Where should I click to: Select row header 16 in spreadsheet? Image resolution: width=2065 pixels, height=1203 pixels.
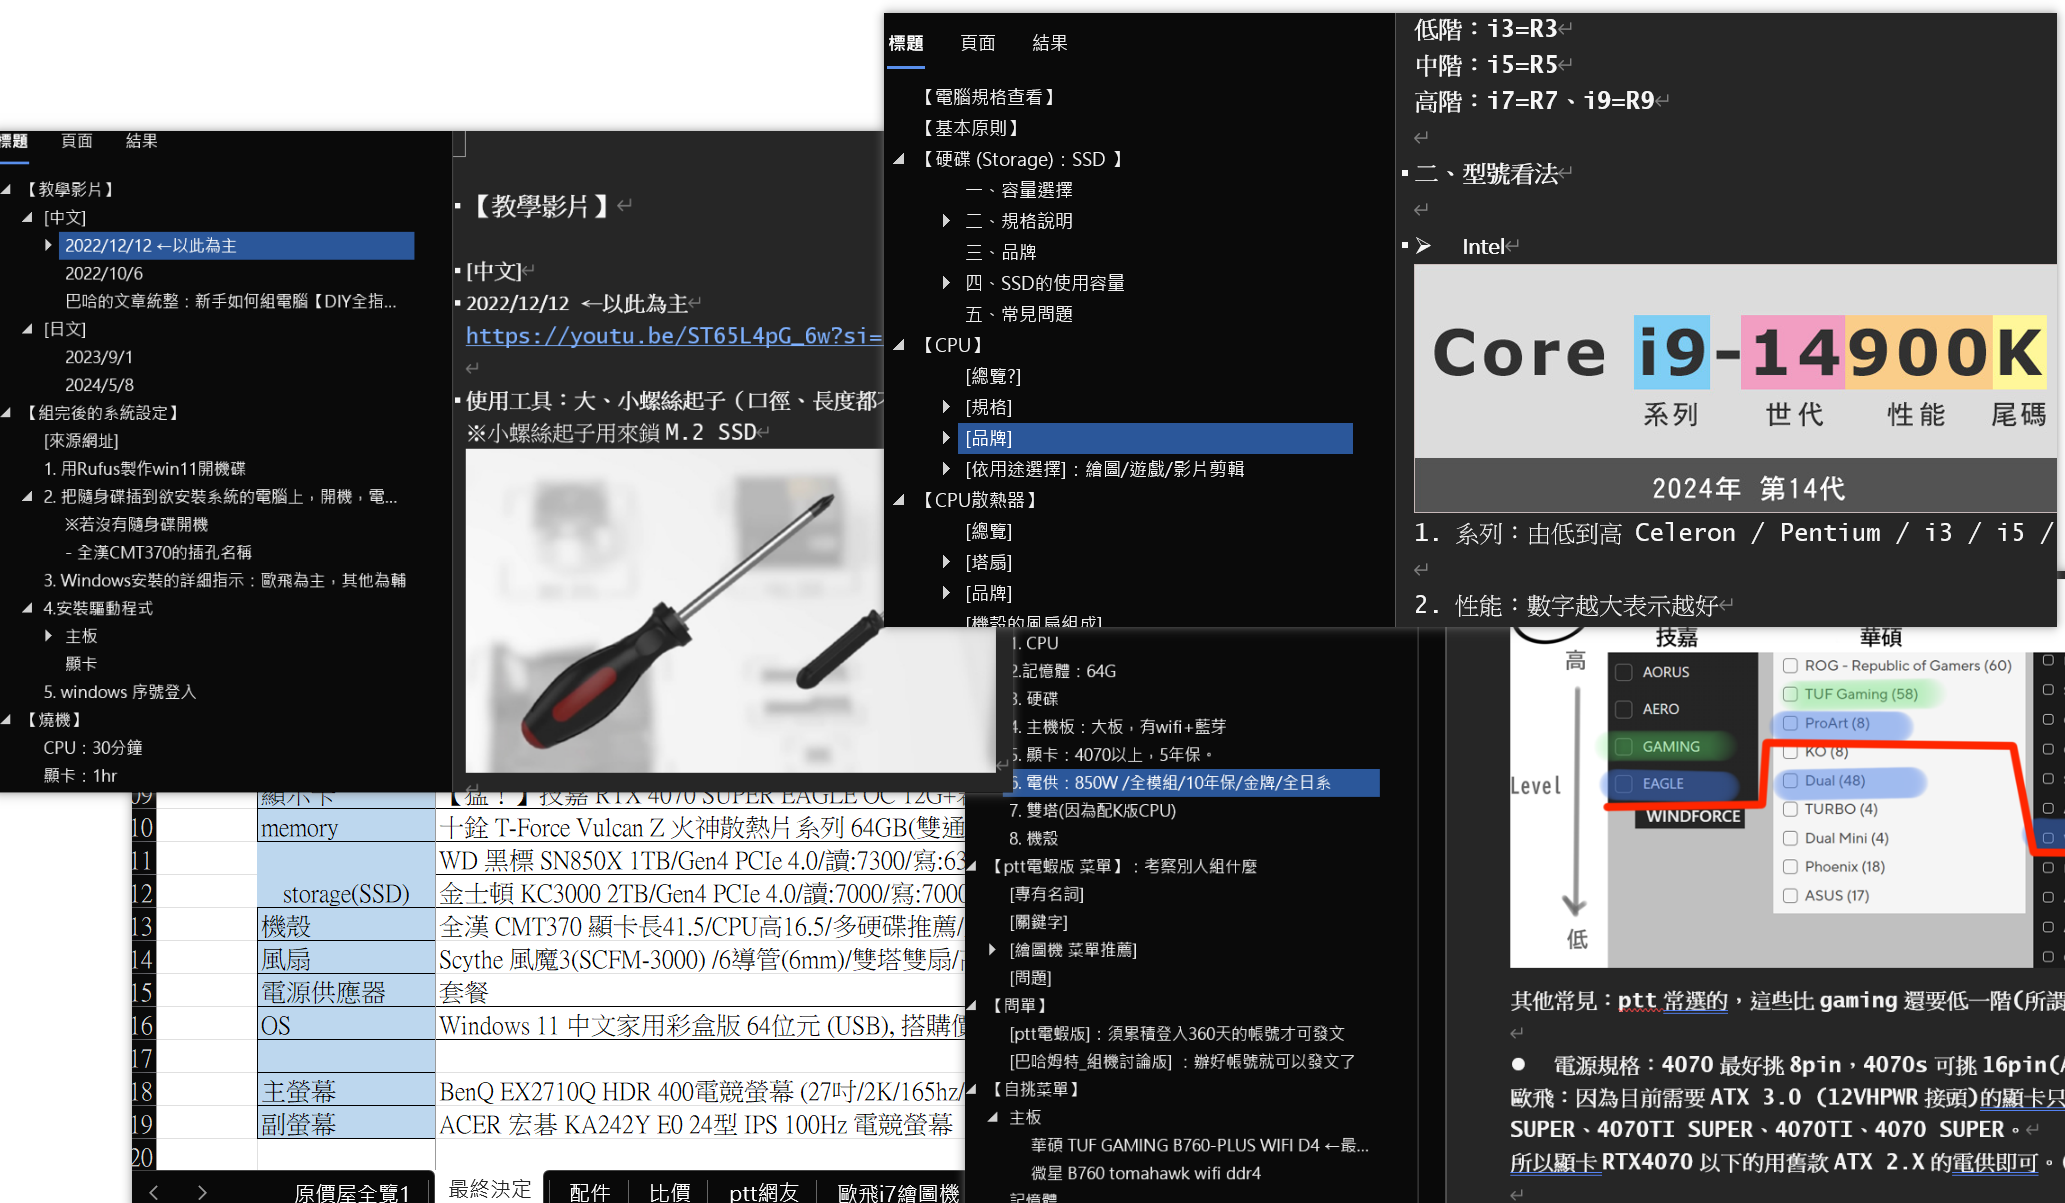coord(143,1024)
